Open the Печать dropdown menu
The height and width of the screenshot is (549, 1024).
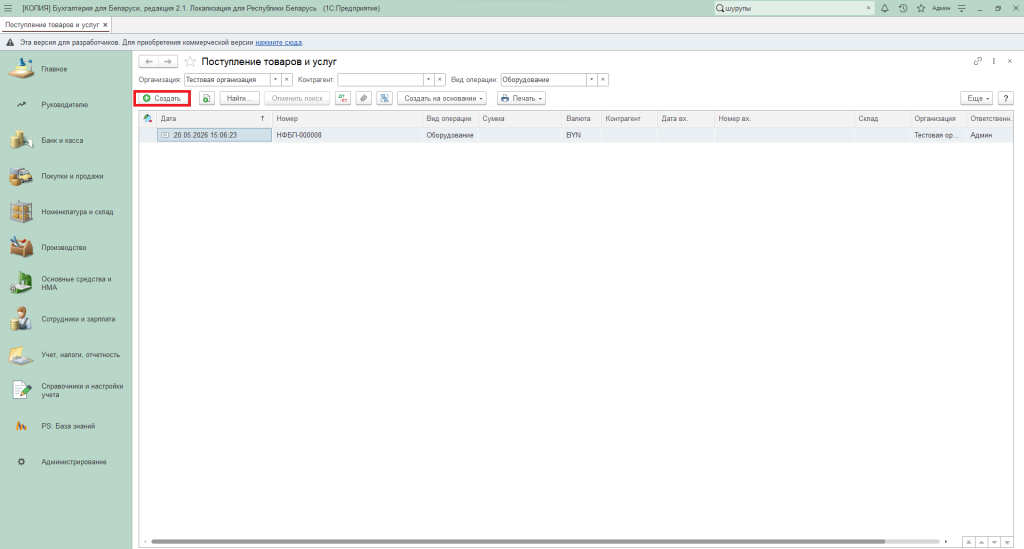tap(521, 99)
